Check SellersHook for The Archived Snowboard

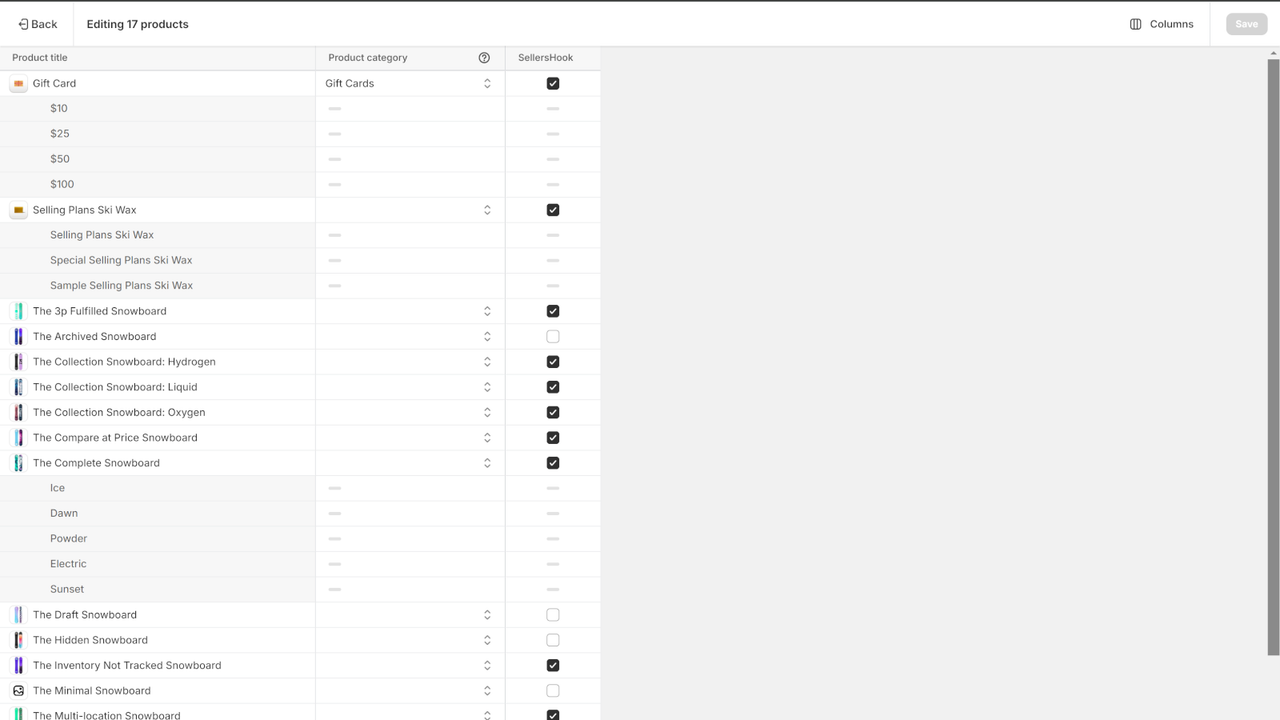pyautogui.click(x=553, y=337)
